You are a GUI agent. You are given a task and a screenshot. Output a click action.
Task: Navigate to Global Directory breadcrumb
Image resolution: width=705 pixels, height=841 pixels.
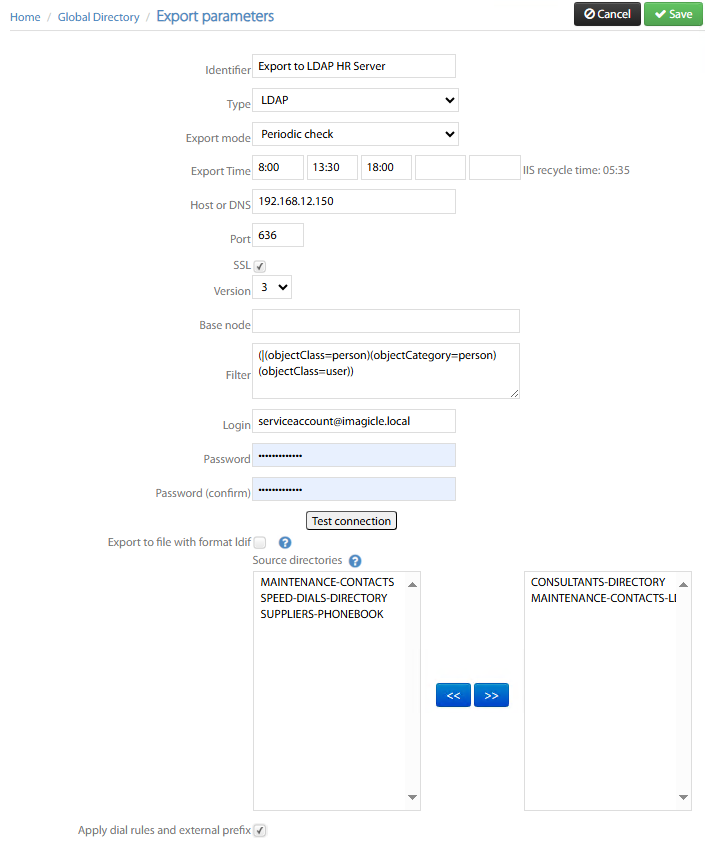[x=98, y=17]
